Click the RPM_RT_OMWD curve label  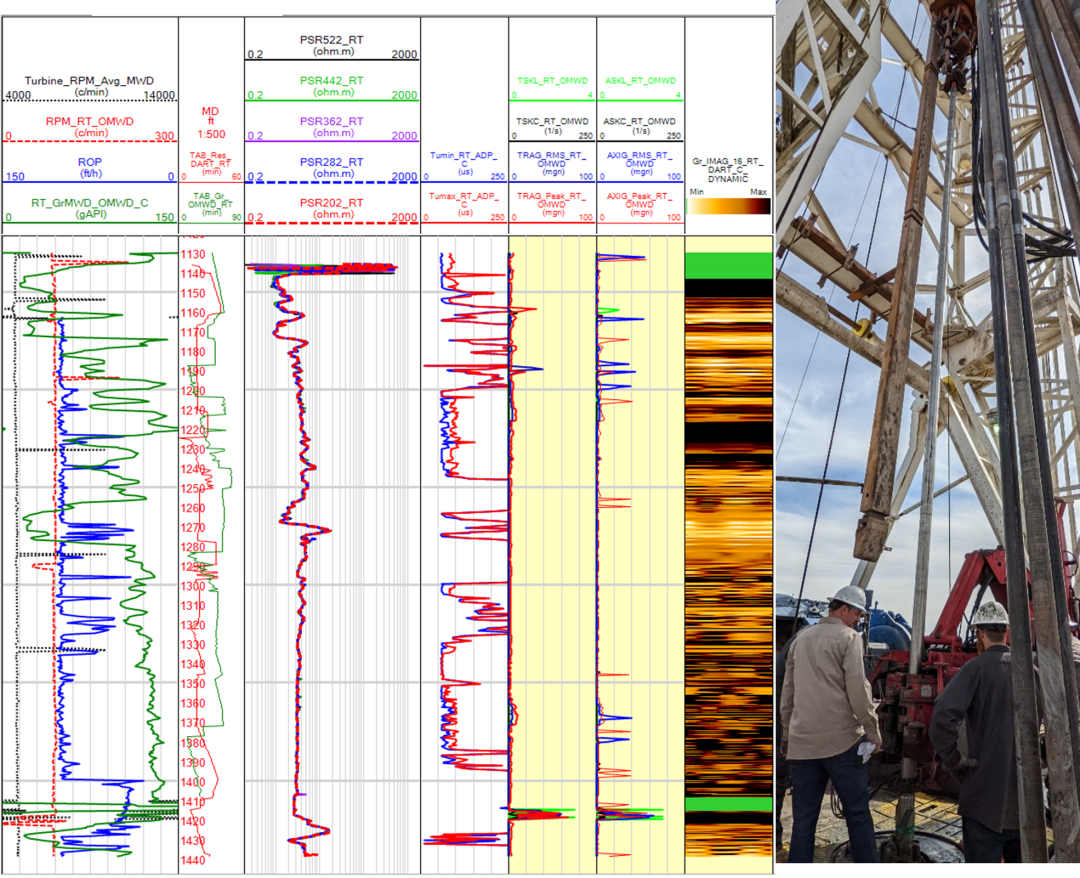pos(90,121)
